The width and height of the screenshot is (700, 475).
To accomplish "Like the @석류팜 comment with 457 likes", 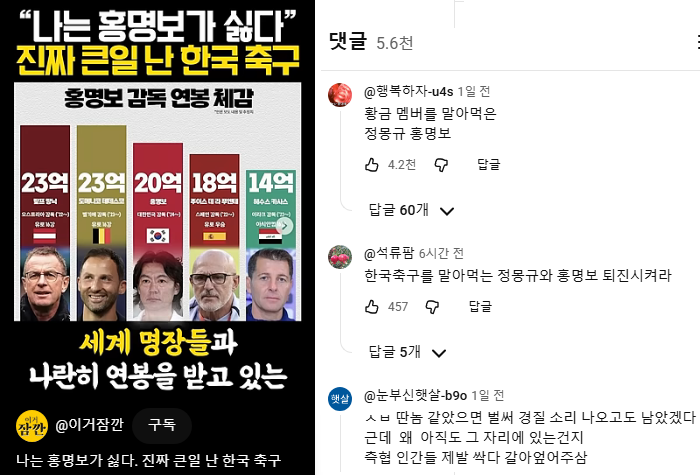I will [371, 307].
